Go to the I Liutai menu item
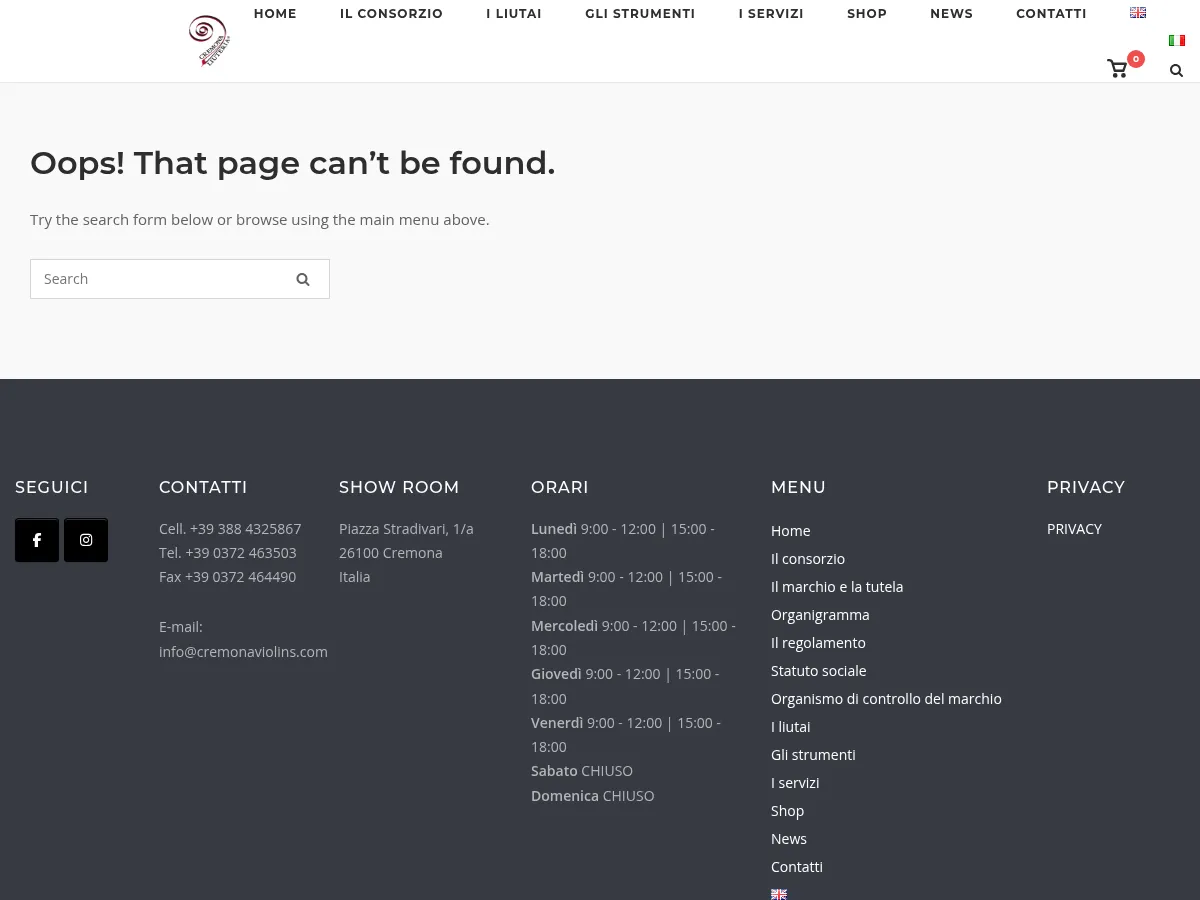 tap(514, 14)
